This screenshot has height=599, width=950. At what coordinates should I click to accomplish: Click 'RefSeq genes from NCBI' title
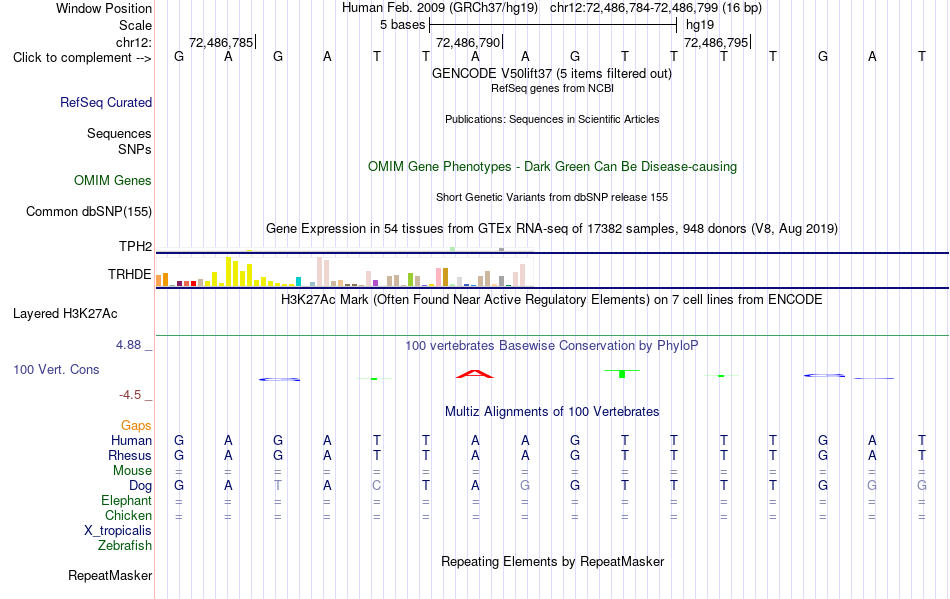click(x=552, y=88)
